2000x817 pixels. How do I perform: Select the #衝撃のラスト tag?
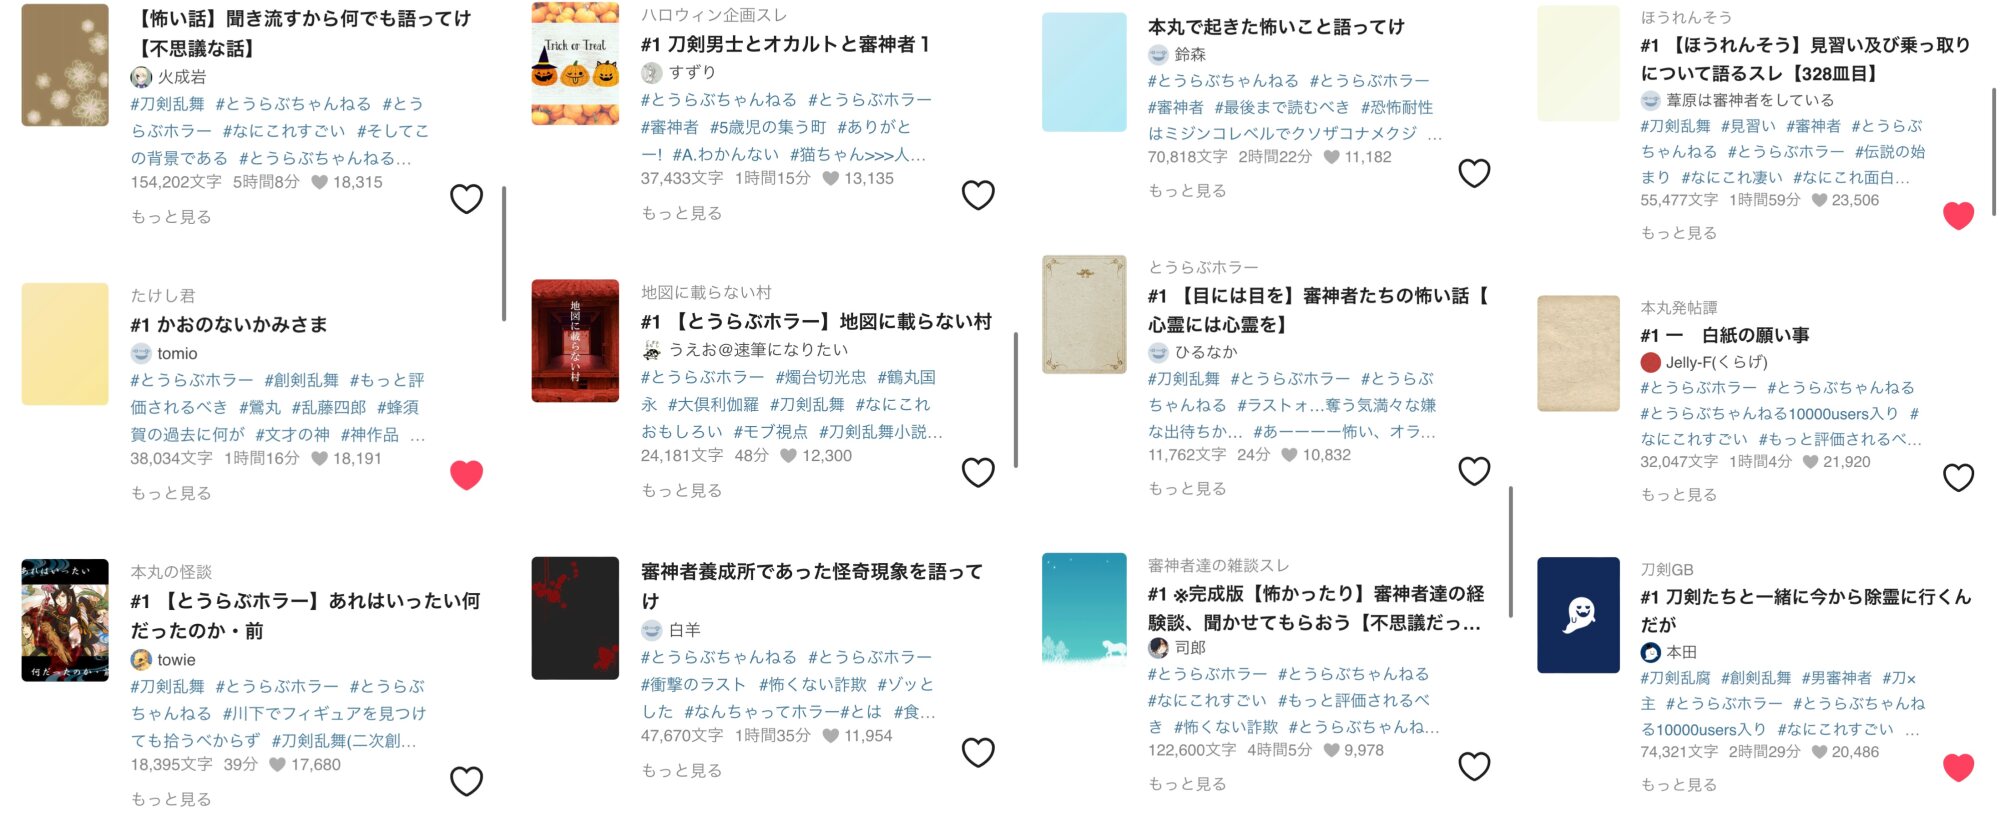pos(694,685)
